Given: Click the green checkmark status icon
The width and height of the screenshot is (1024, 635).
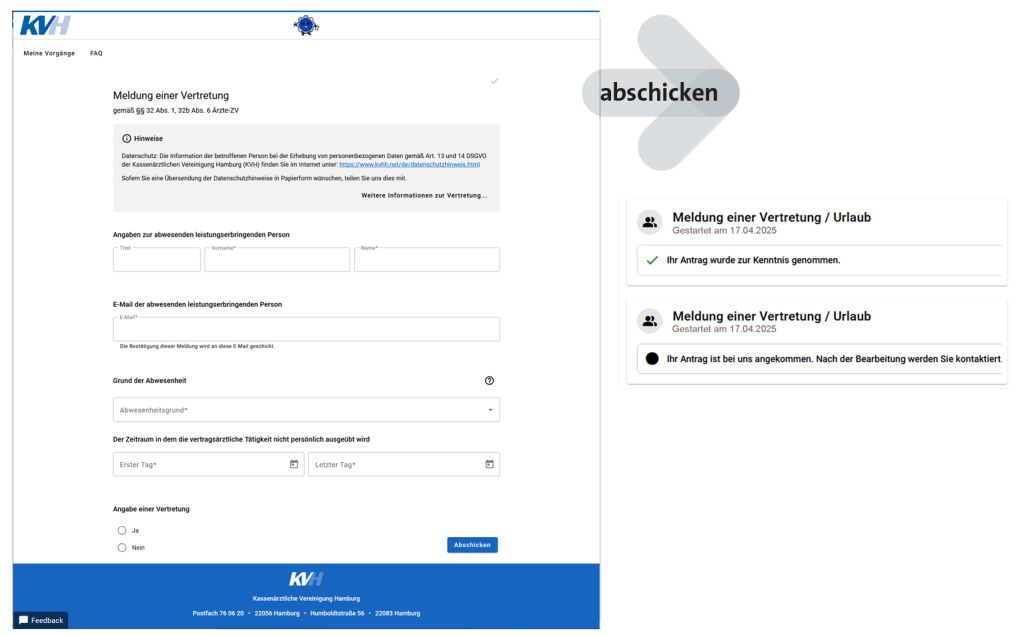Looking at the screenshot, I should 652,260.
